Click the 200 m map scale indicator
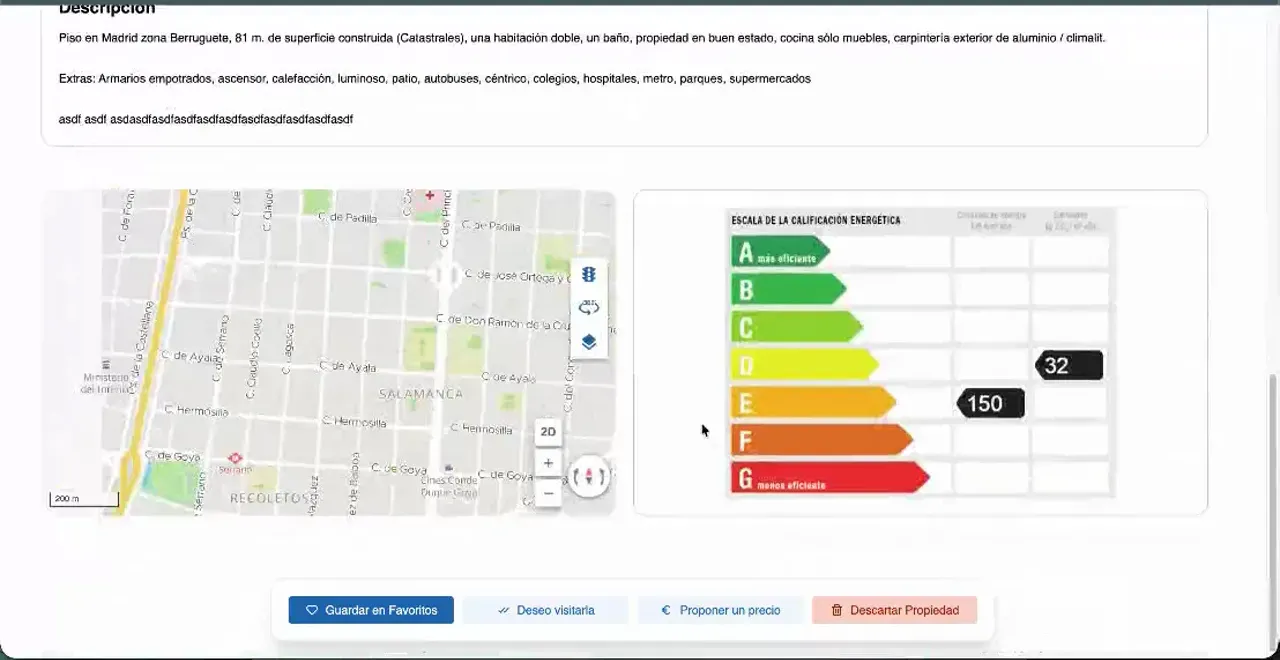The height and width of the screenshot is (660, 1280). coord(84,499)
